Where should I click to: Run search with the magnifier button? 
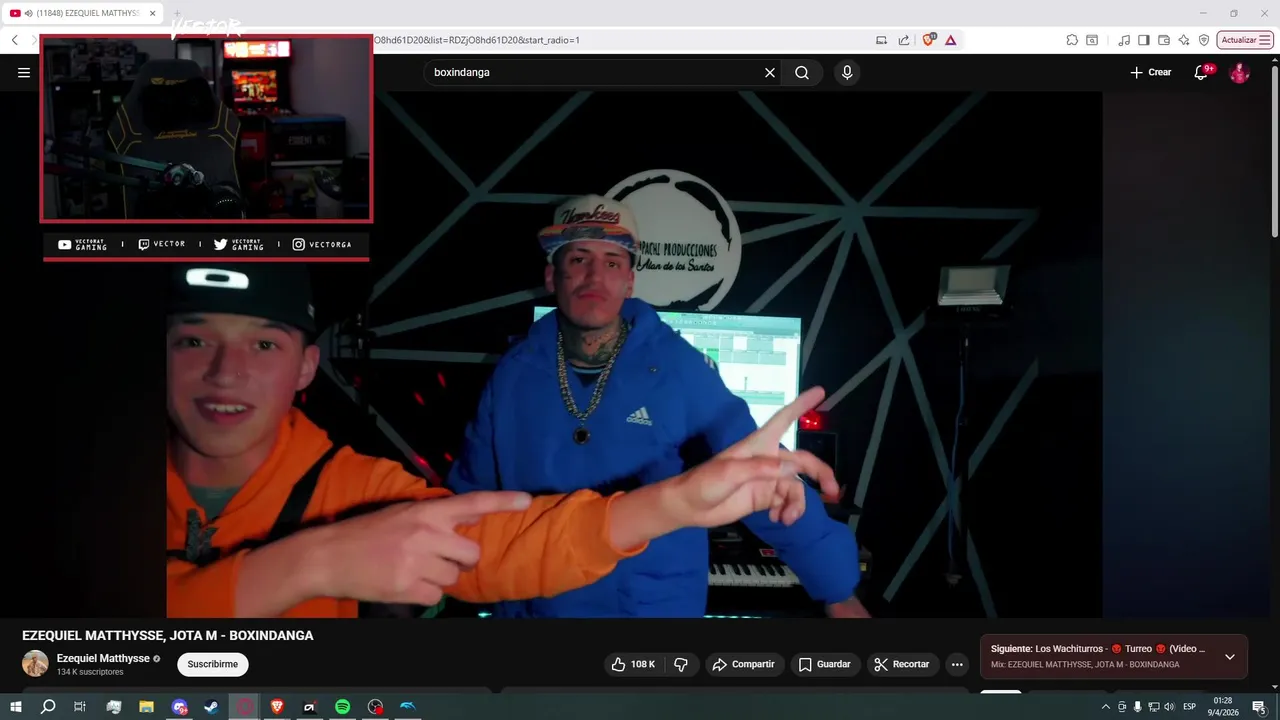pos(802,72)
